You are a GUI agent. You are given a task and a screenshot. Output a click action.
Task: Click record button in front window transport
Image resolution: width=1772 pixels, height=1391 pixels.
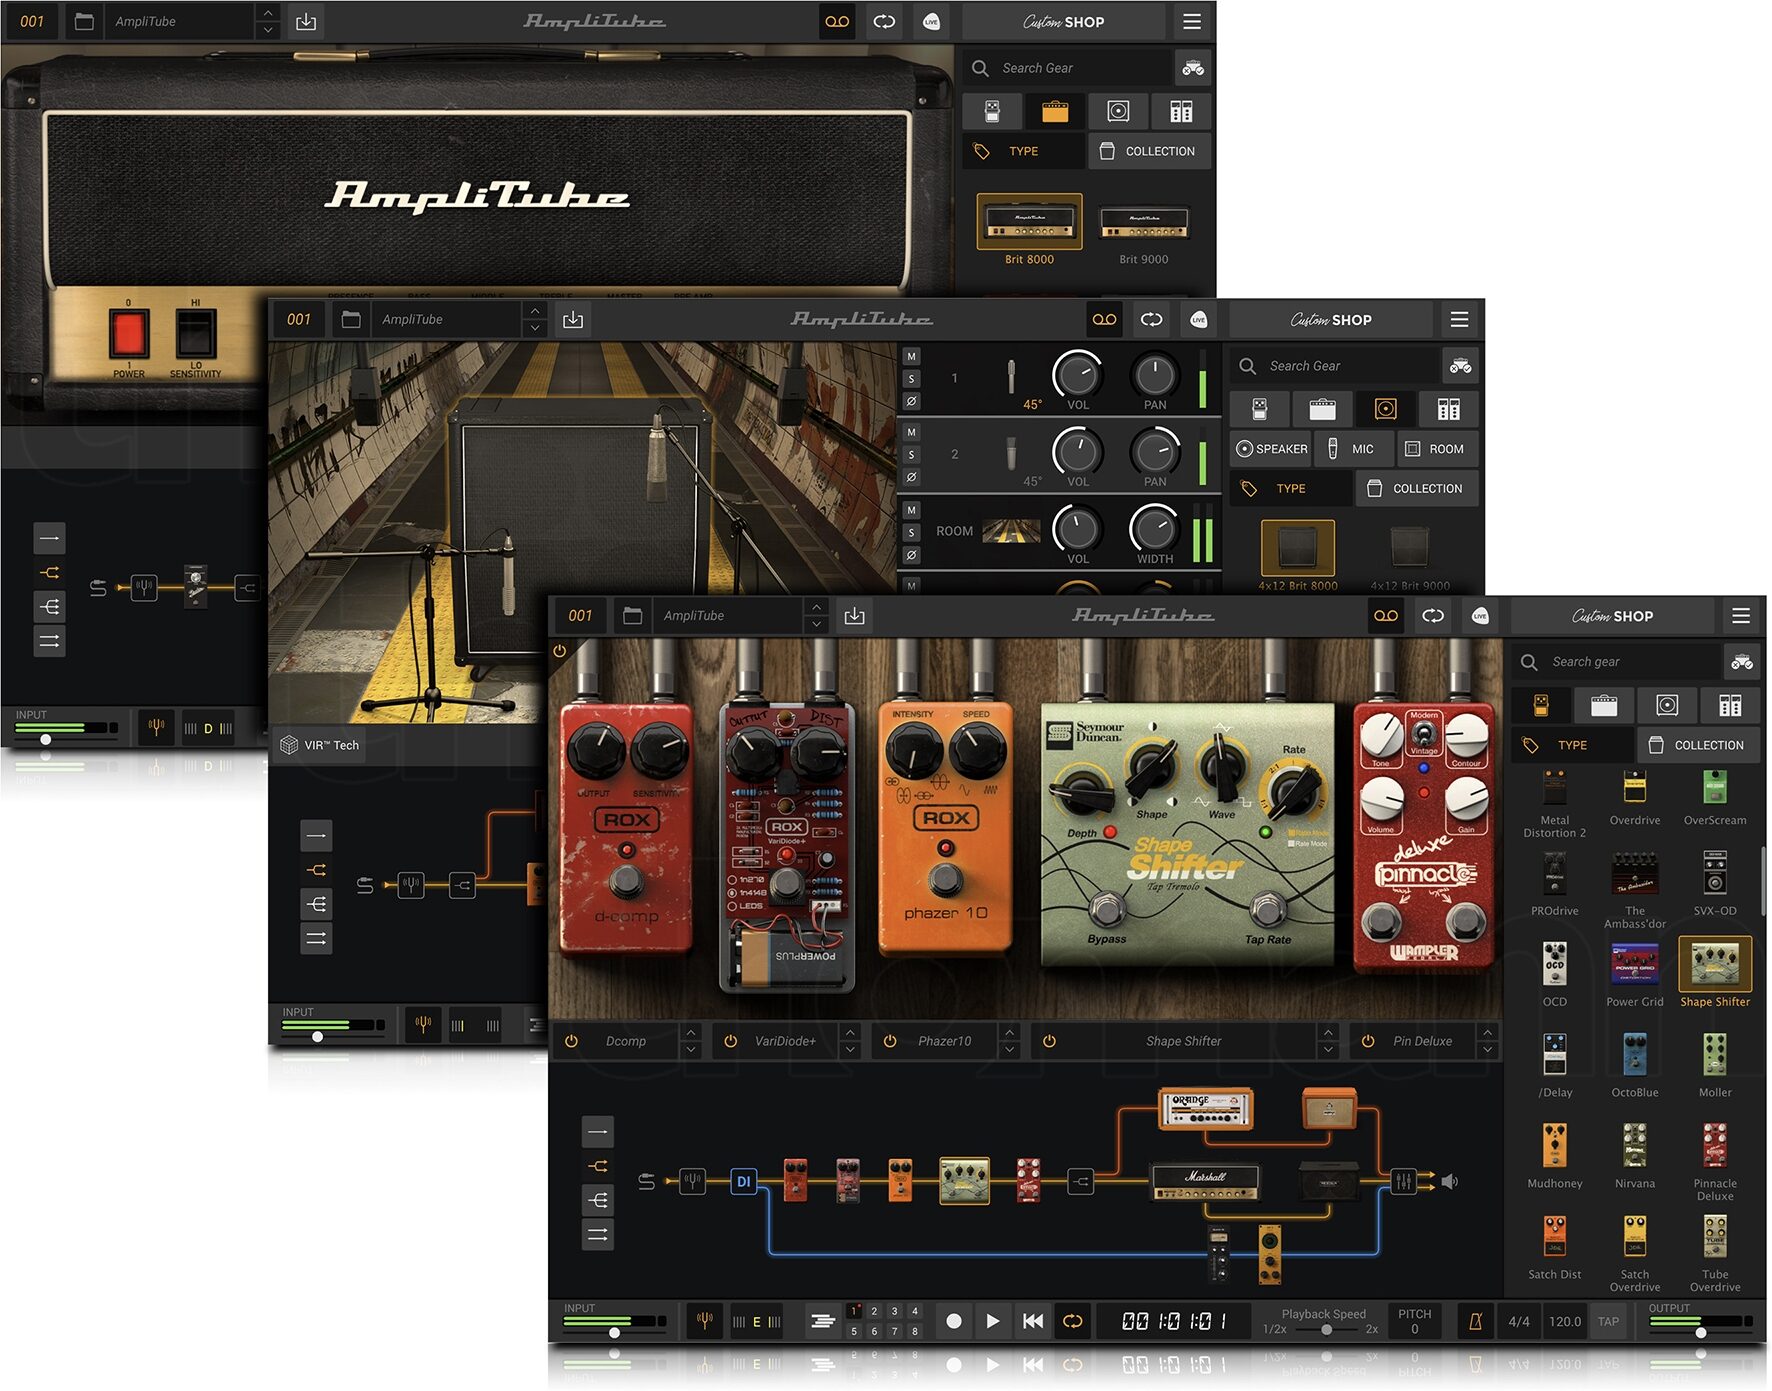954,1321
